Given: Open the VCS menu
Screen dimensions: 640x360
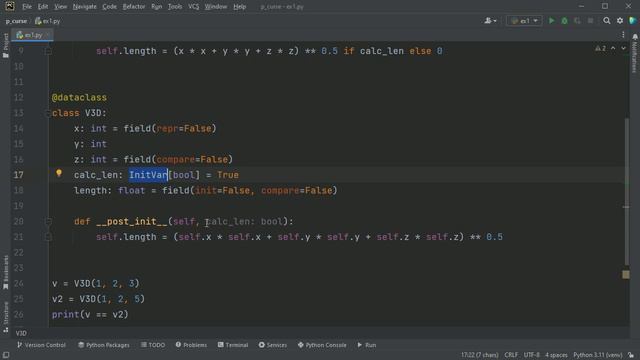Looking at the screenshot, I should [x=193, y=7].
